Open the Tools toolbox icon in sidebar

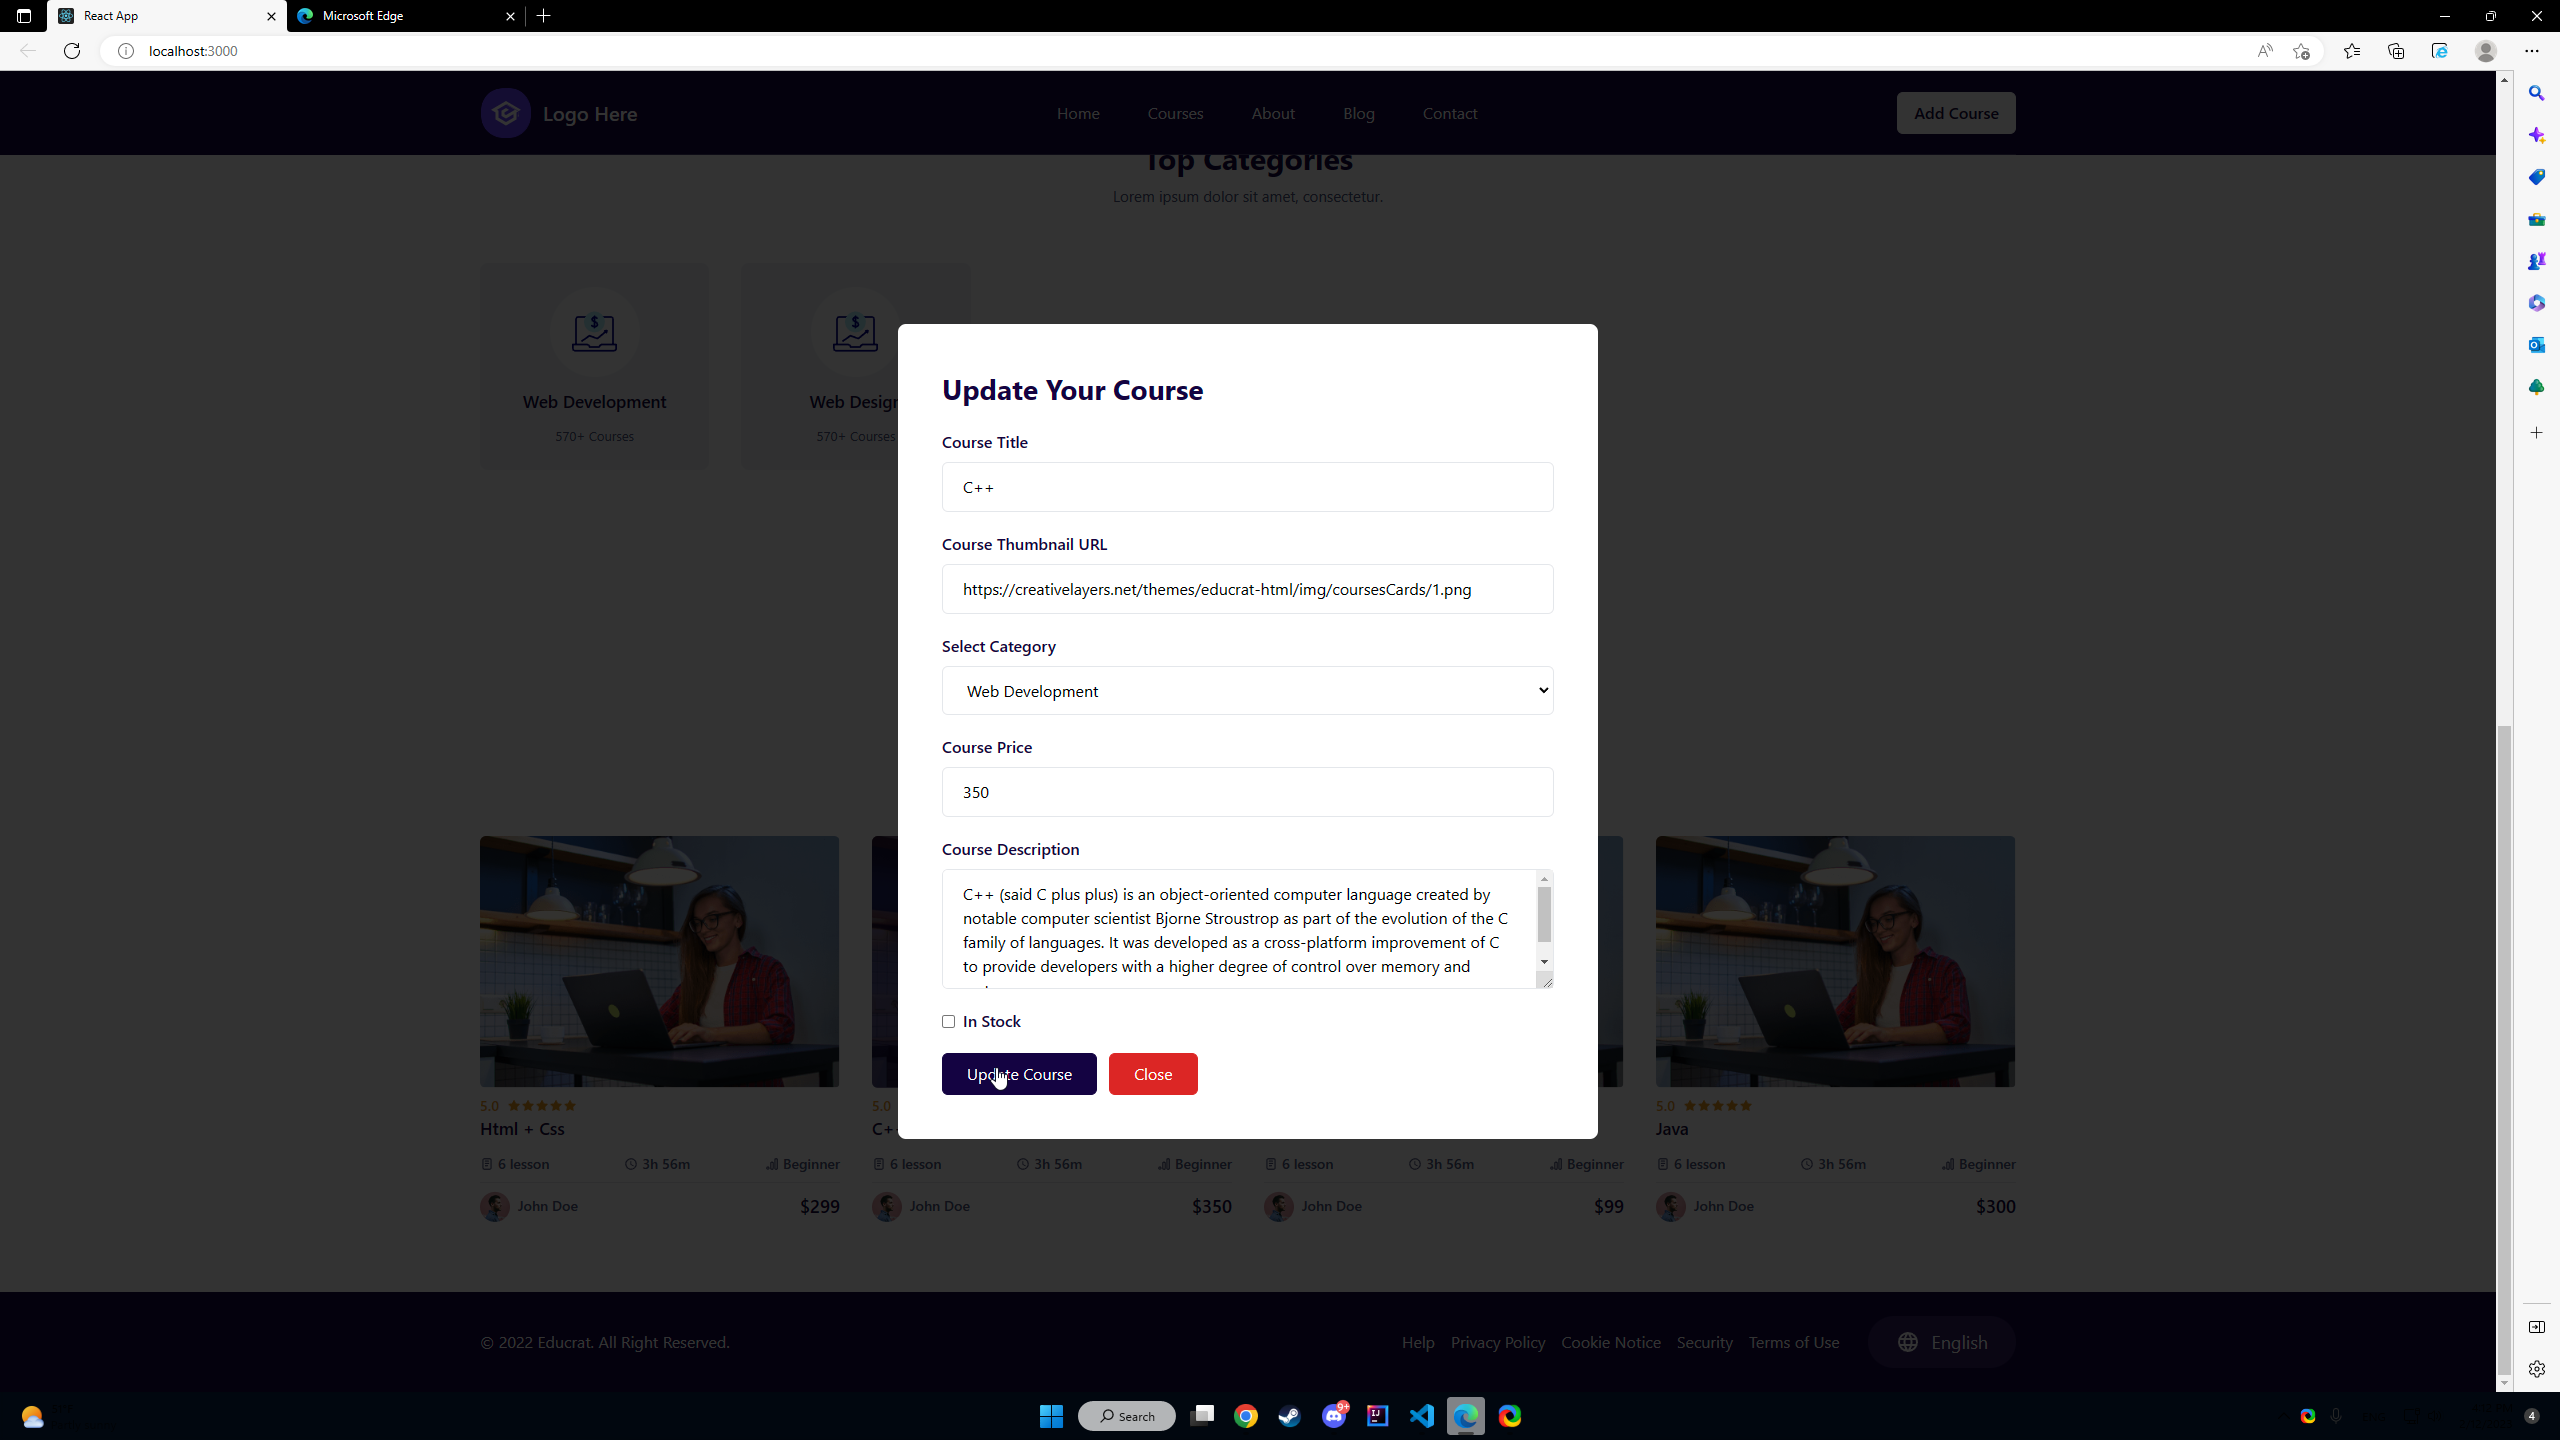(2537, 219)
